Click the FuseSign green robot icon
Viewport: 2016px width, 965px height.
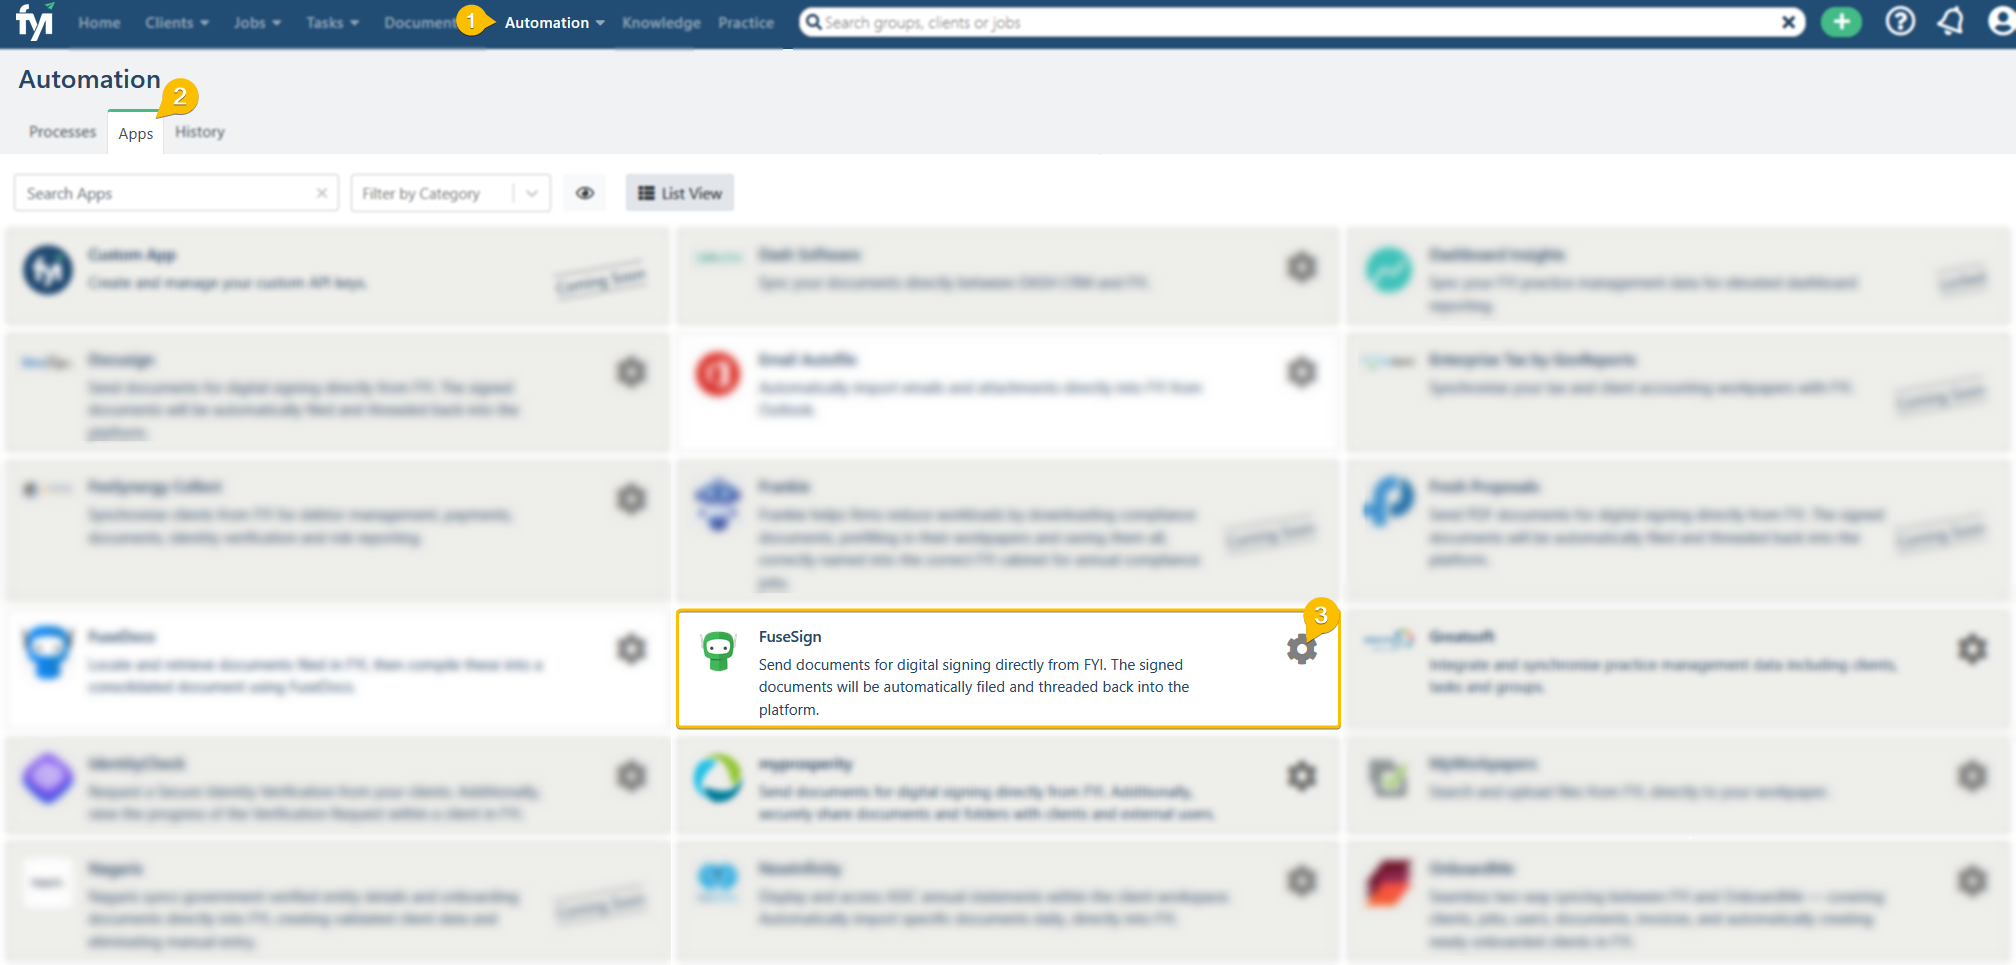pos(718,650)
